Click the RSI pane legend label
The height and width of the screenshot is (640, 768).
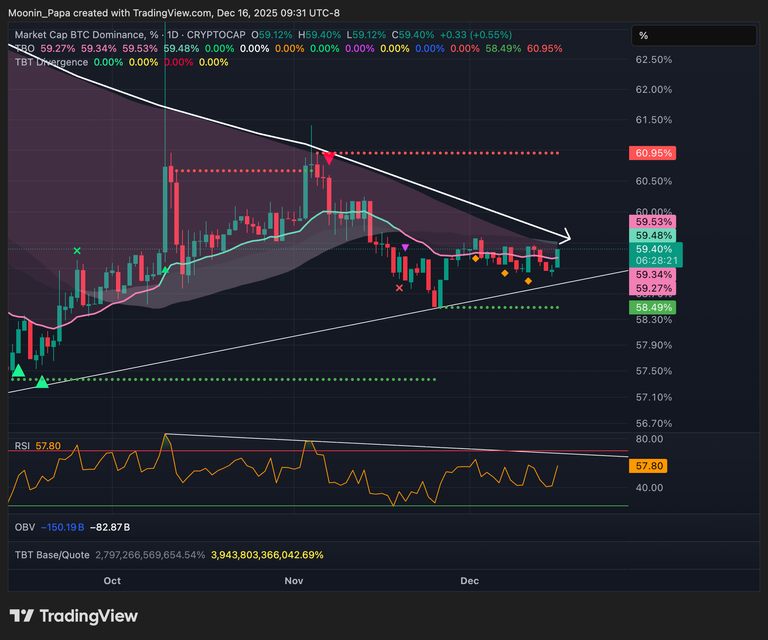pos(22,445)
